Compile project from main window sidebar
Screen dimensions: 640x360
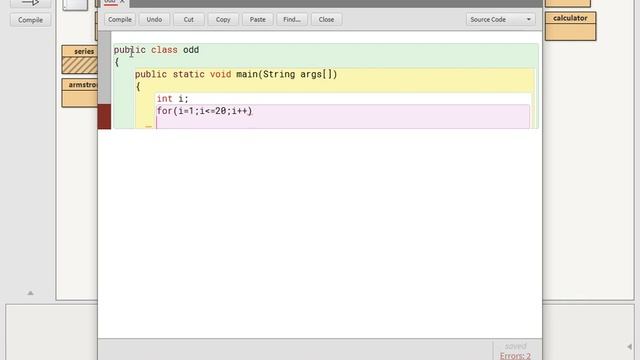30,20
